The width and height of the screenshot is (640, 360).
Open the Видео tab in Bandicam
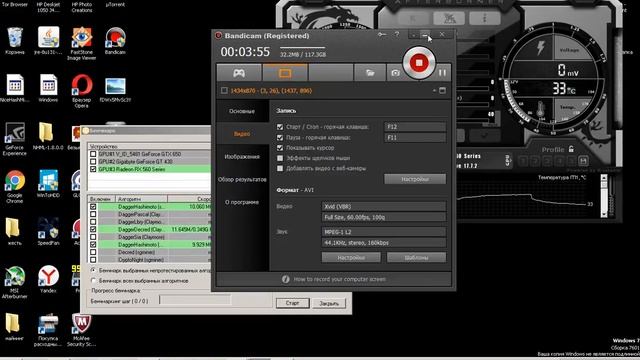coord(242,133)
